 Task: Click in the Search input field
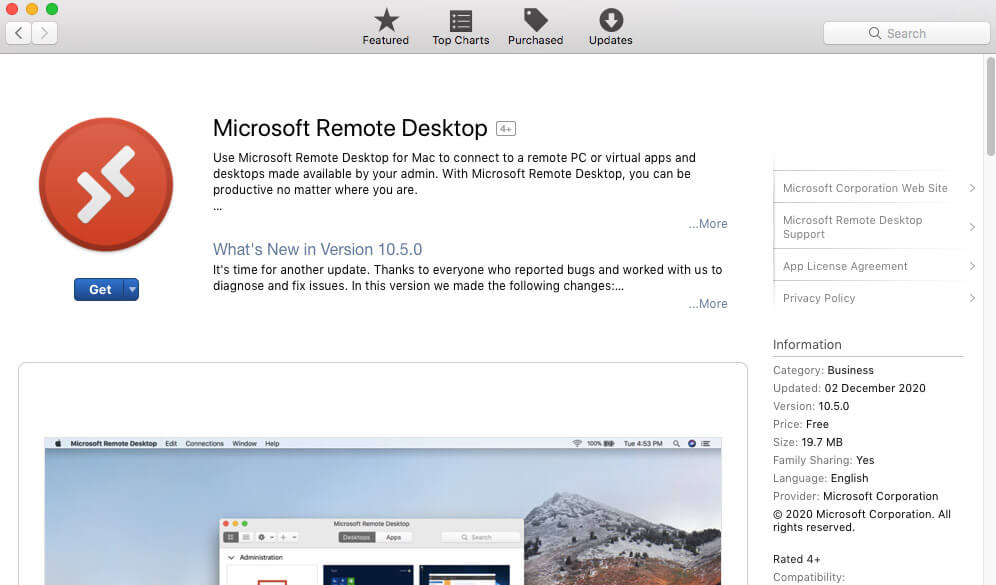point(906,33)
